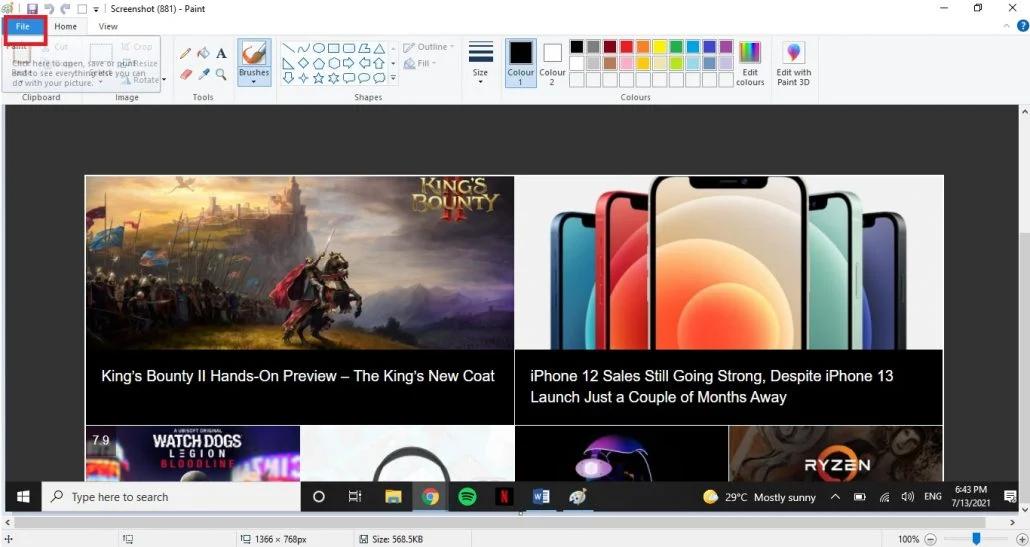Pick the green colour swatch
The image size is (1030, 547).
click(x=676, y=47)
